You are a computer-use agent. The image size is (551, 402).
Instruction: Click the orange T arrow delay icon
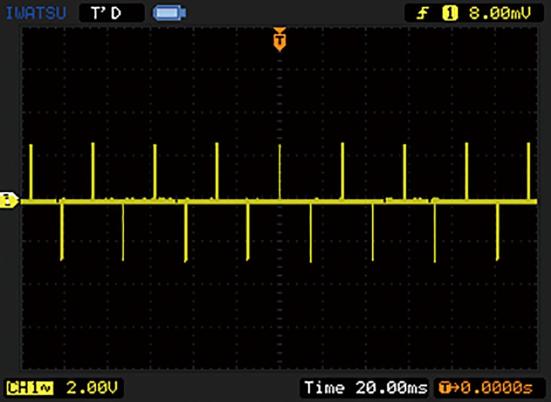[x=449, y=388]
